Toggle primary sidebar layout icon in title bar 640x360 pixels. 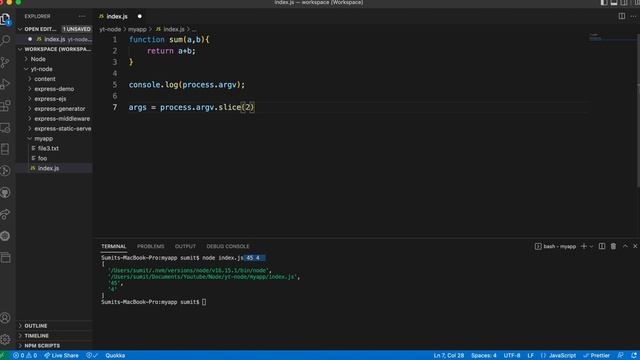(x=604, y=2)
